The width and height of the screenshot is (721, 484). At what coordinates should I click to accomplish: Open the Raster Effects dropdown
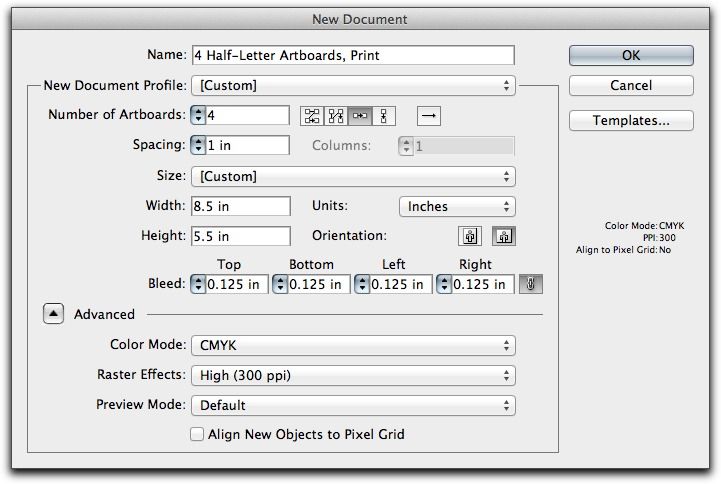click(x=354, y=376)
